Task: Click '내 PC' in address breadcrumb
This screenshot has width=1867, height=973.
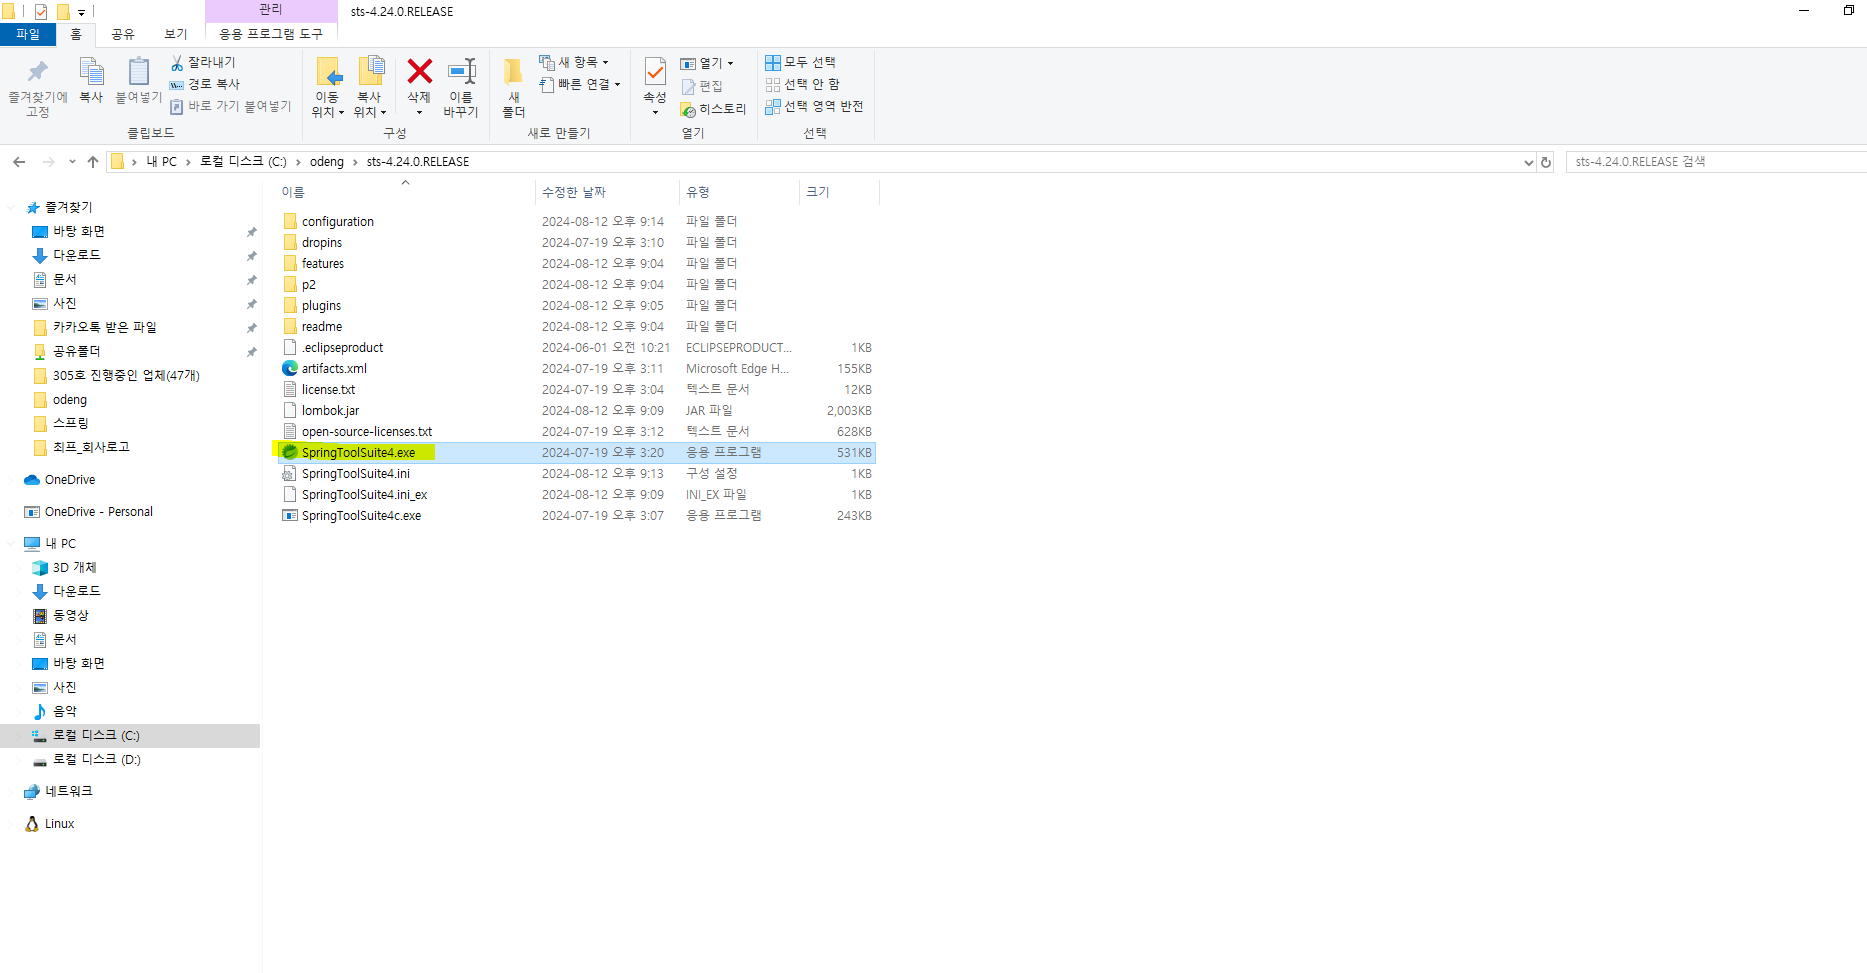Action: click(x=161, y=162)
